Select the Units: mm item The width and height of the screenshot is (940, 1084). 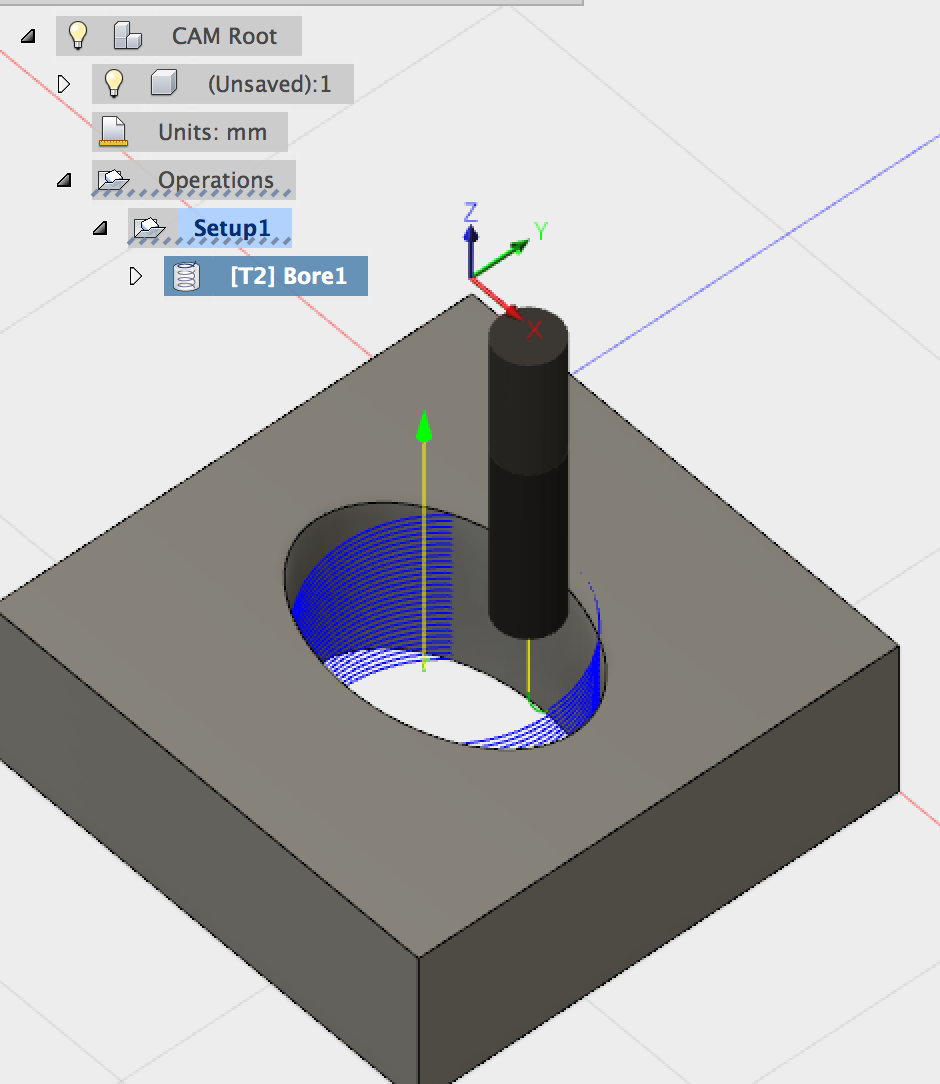pos(213,132)
